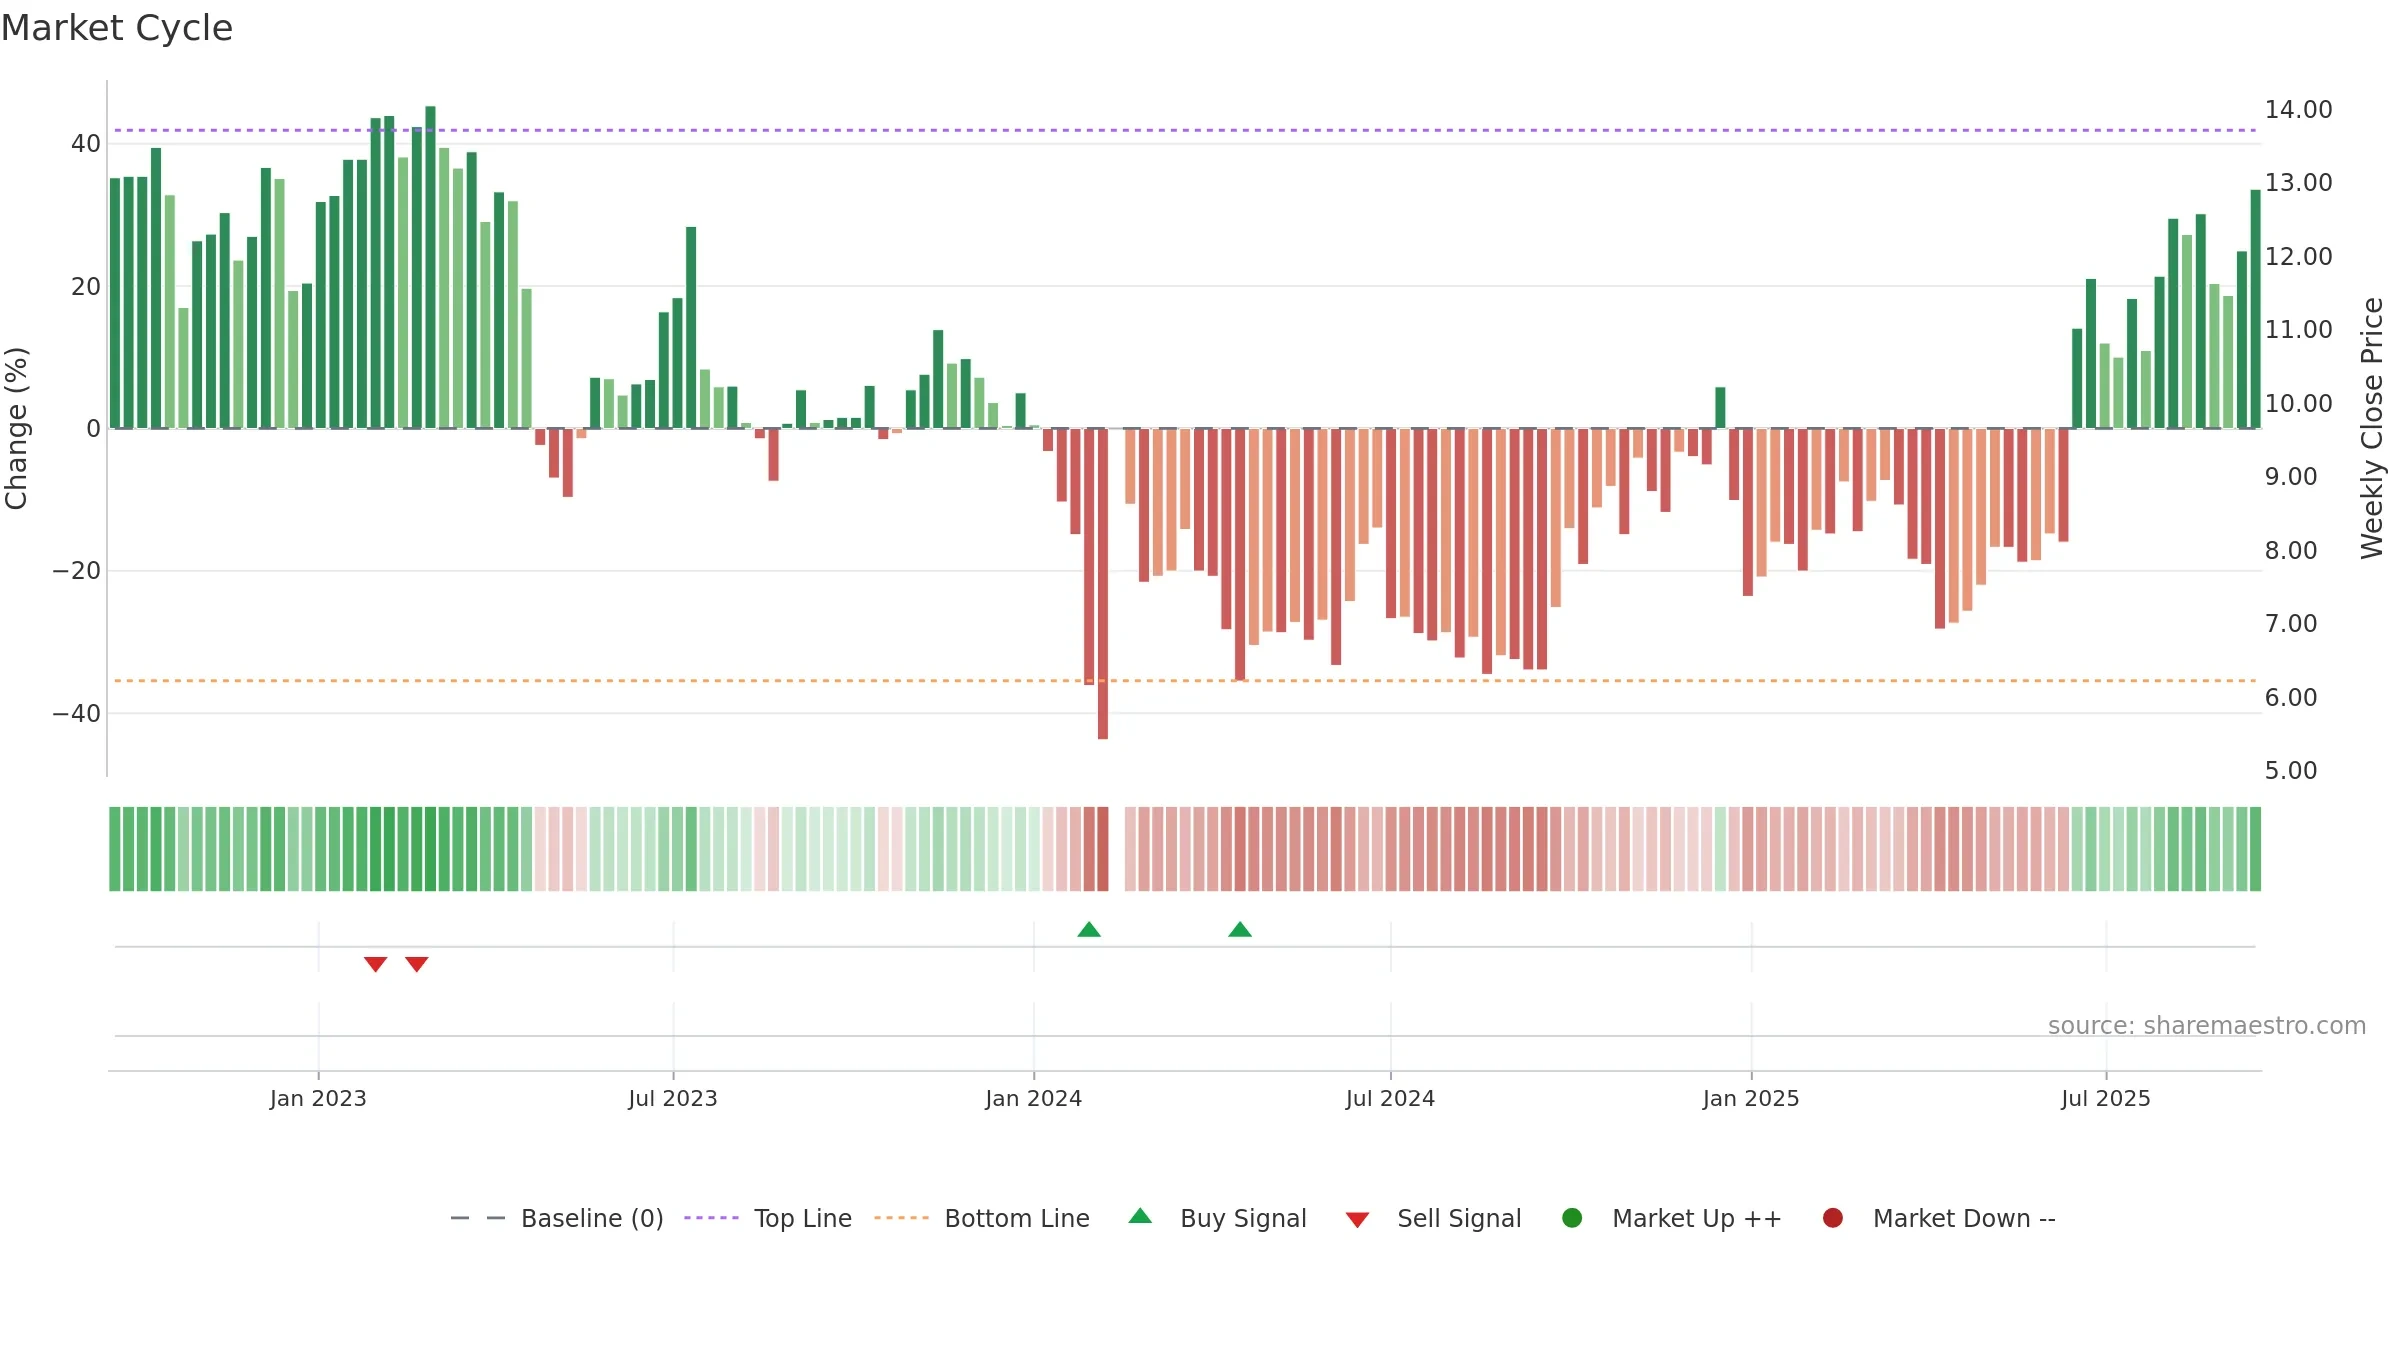This screenshot has width=2400, height=1350.
Task: Click the Jul 2024 axis label
Action: point(1390,1099)
